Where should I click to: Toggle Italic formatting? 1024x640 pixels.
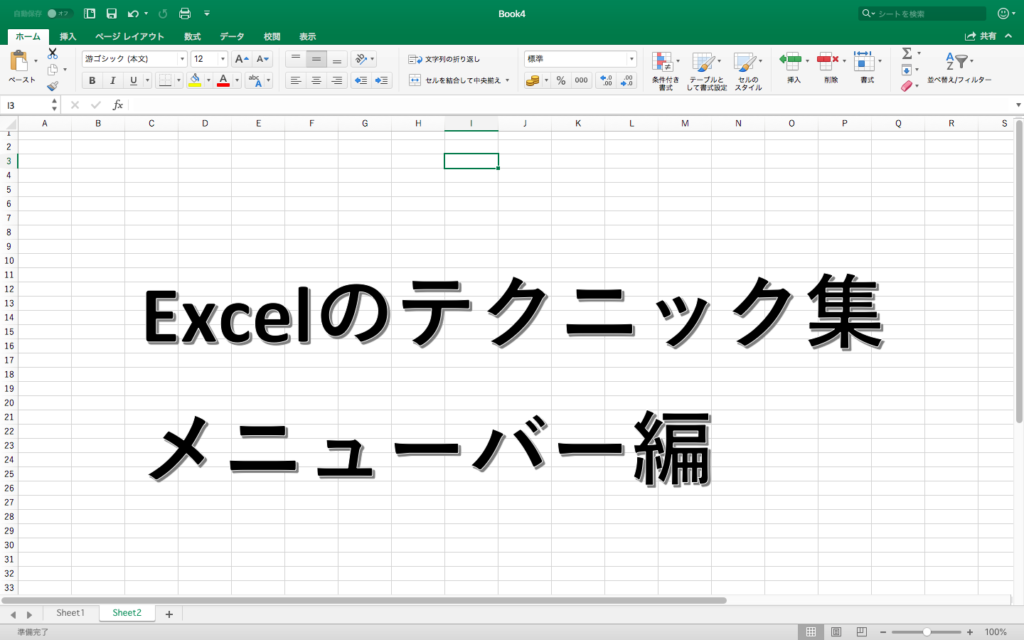click(112, 80)
